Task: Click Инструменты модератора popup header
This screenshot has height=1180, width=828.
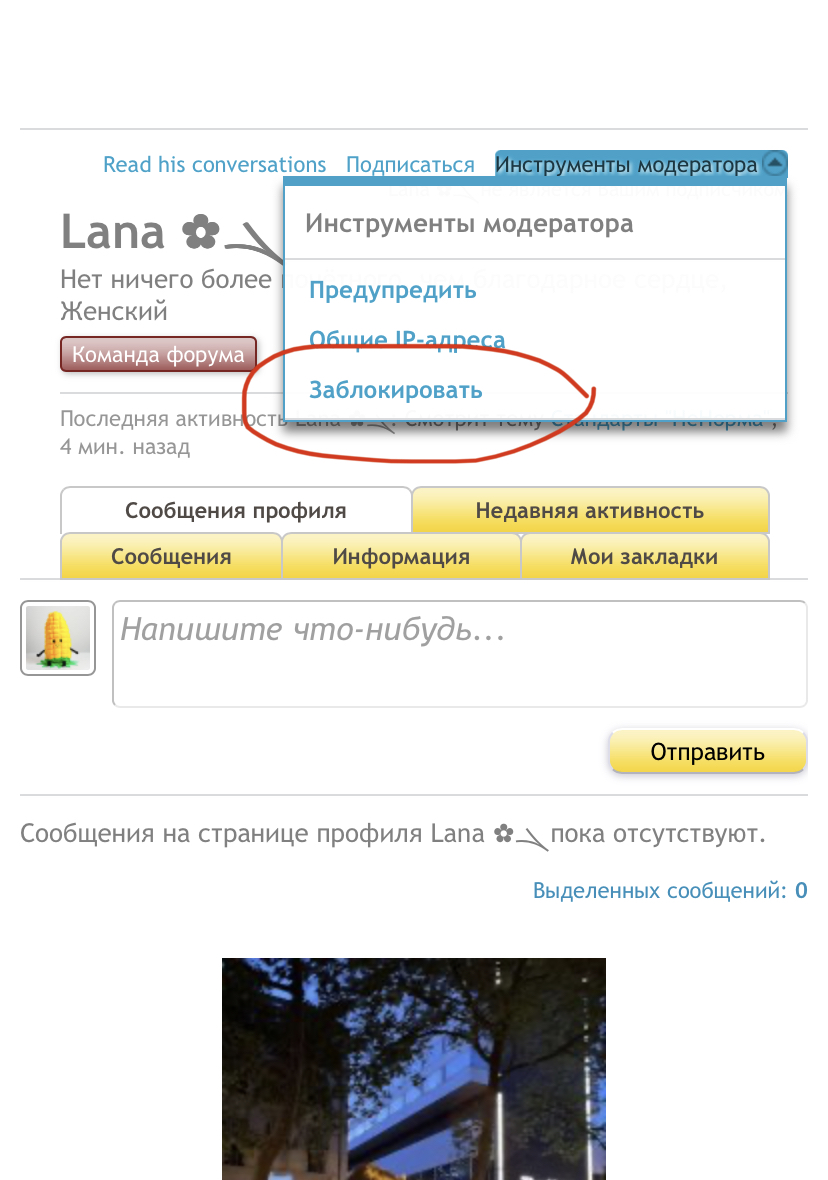Action: (x=469, y=224)
